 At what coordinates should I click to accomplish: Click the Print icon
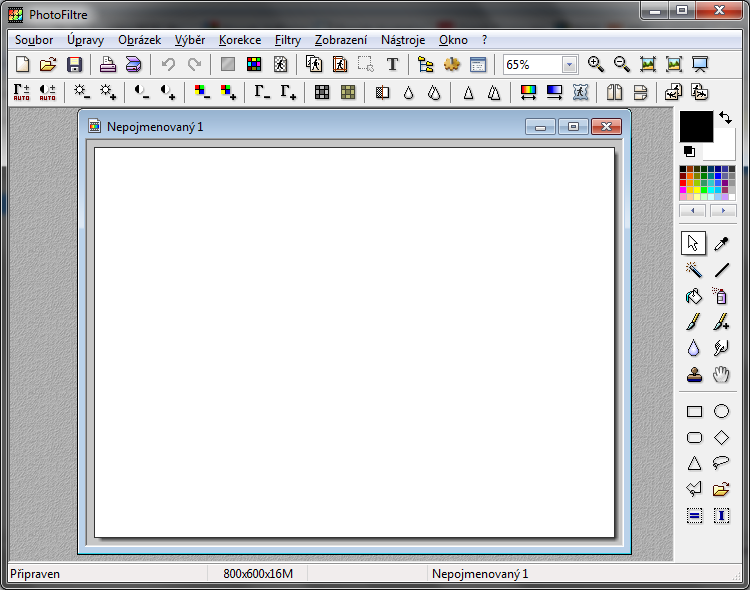point(108,64)
